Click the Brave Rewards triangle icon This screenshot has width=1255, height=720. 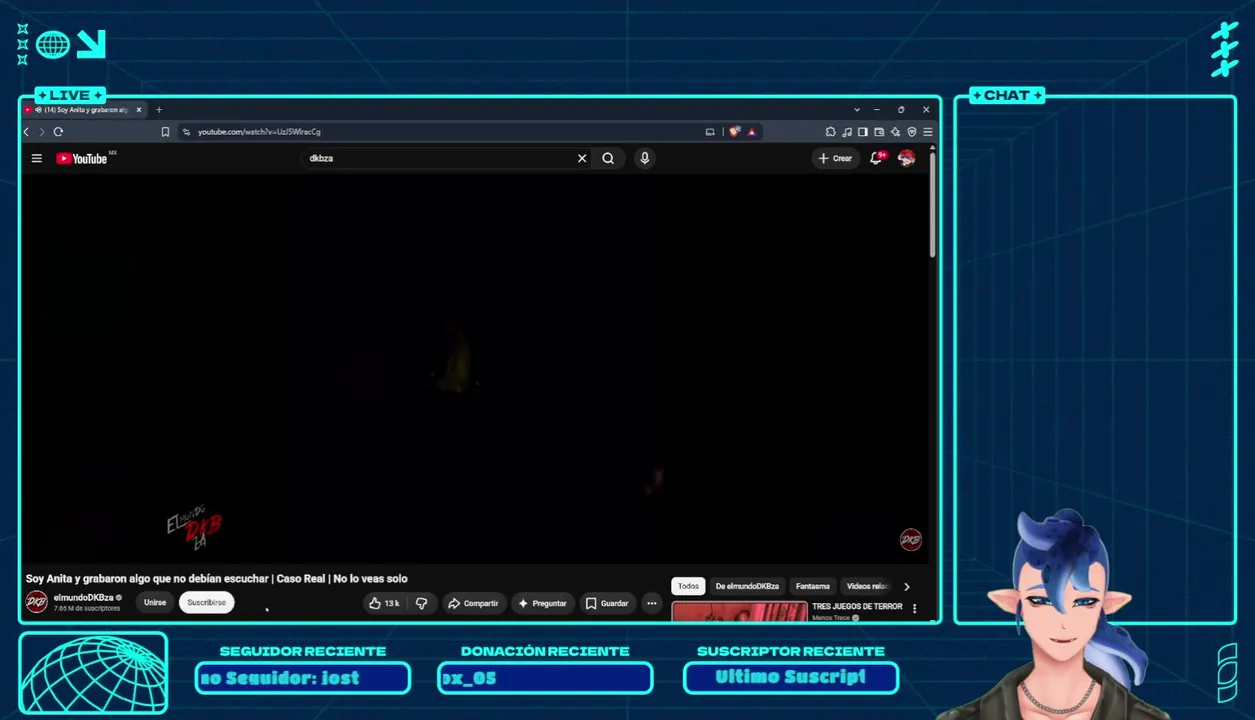[752, 132]
